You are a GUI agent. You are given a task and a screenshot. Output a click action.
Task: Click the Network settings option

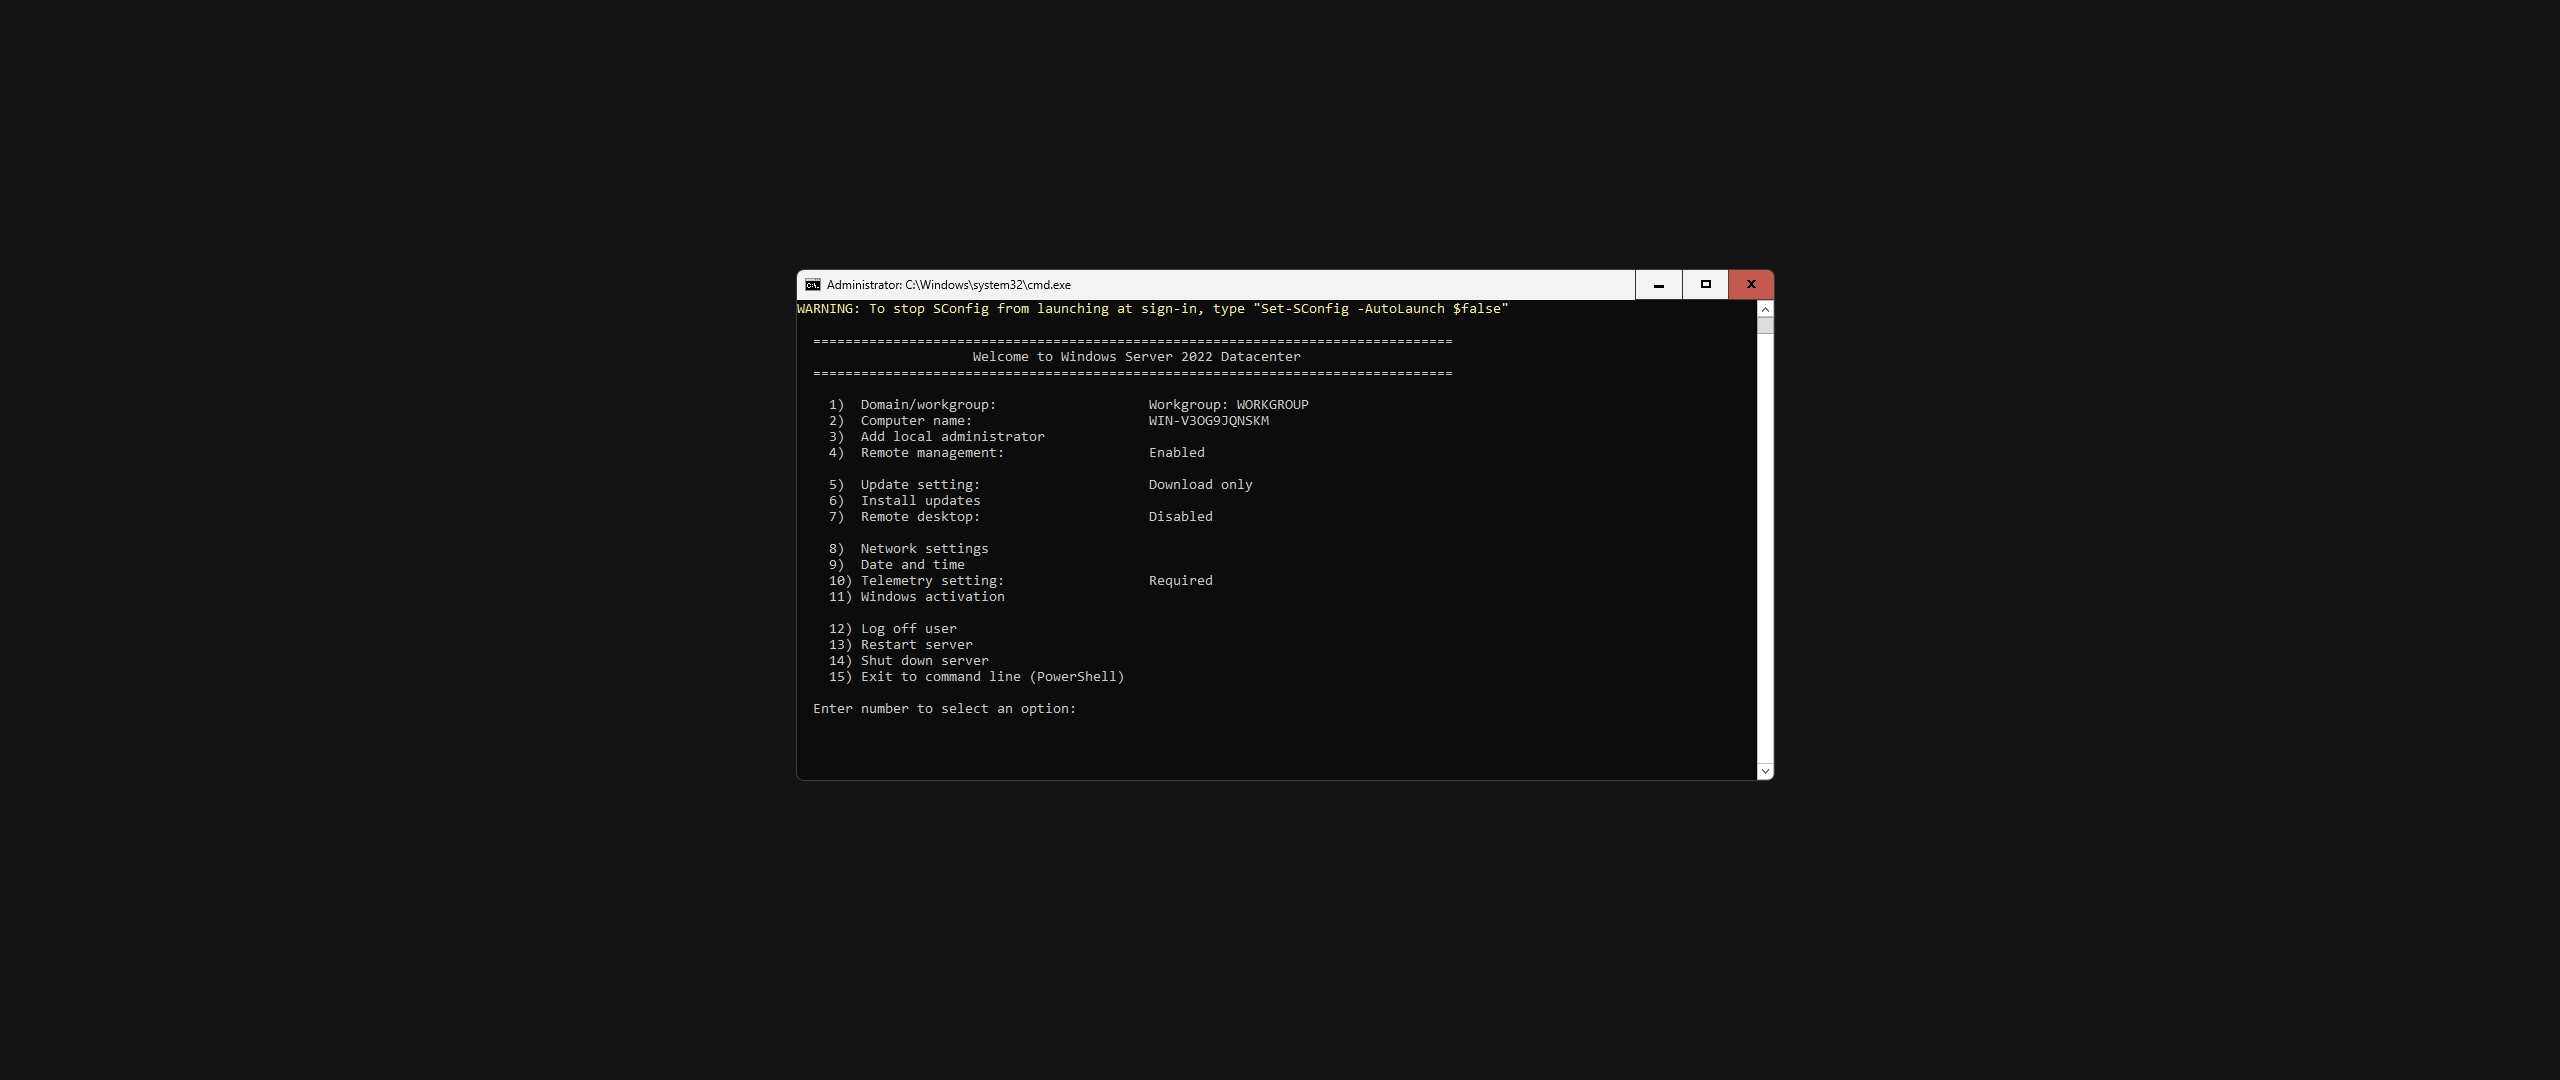coord(923,549)
